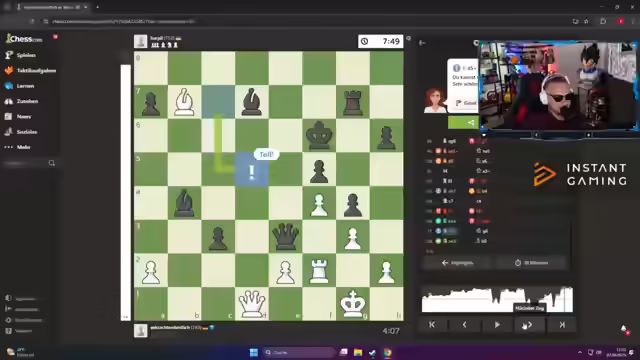Click the evaluation bar left of board

coord(126,192)
